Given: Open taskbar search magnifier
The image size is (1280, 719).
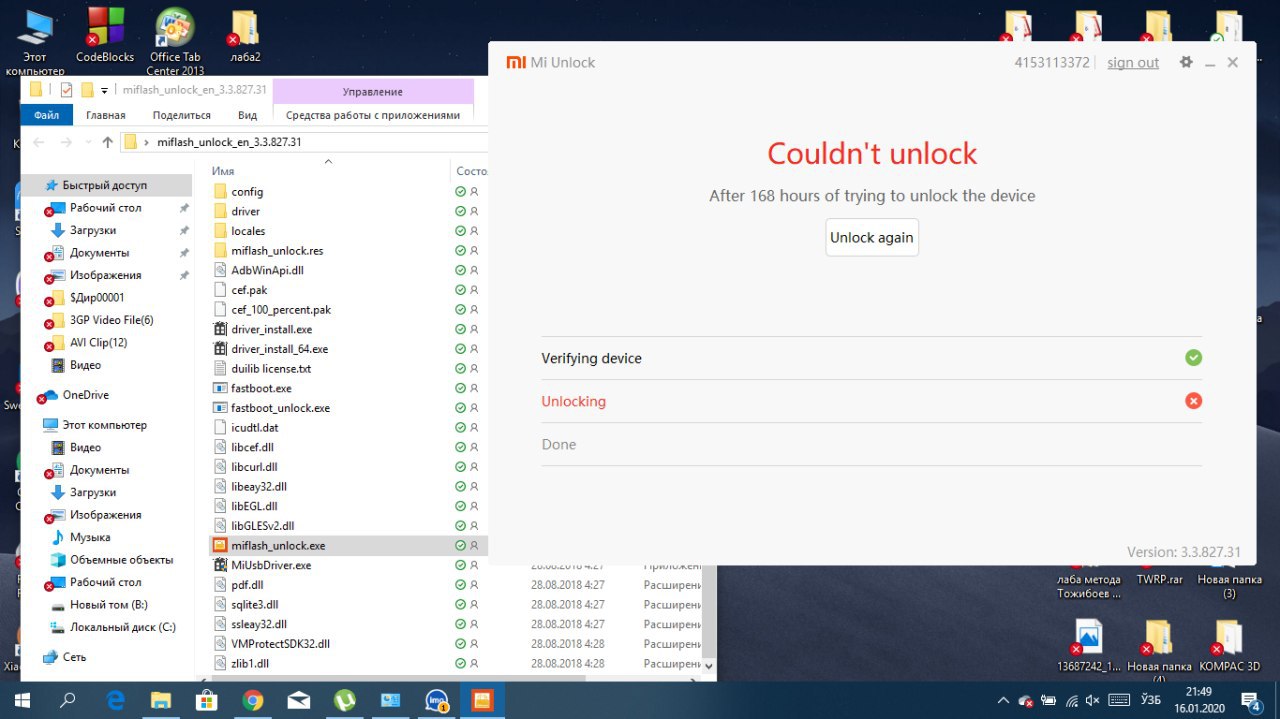Looking at the screenshot, I should click(x=68, y=700).
